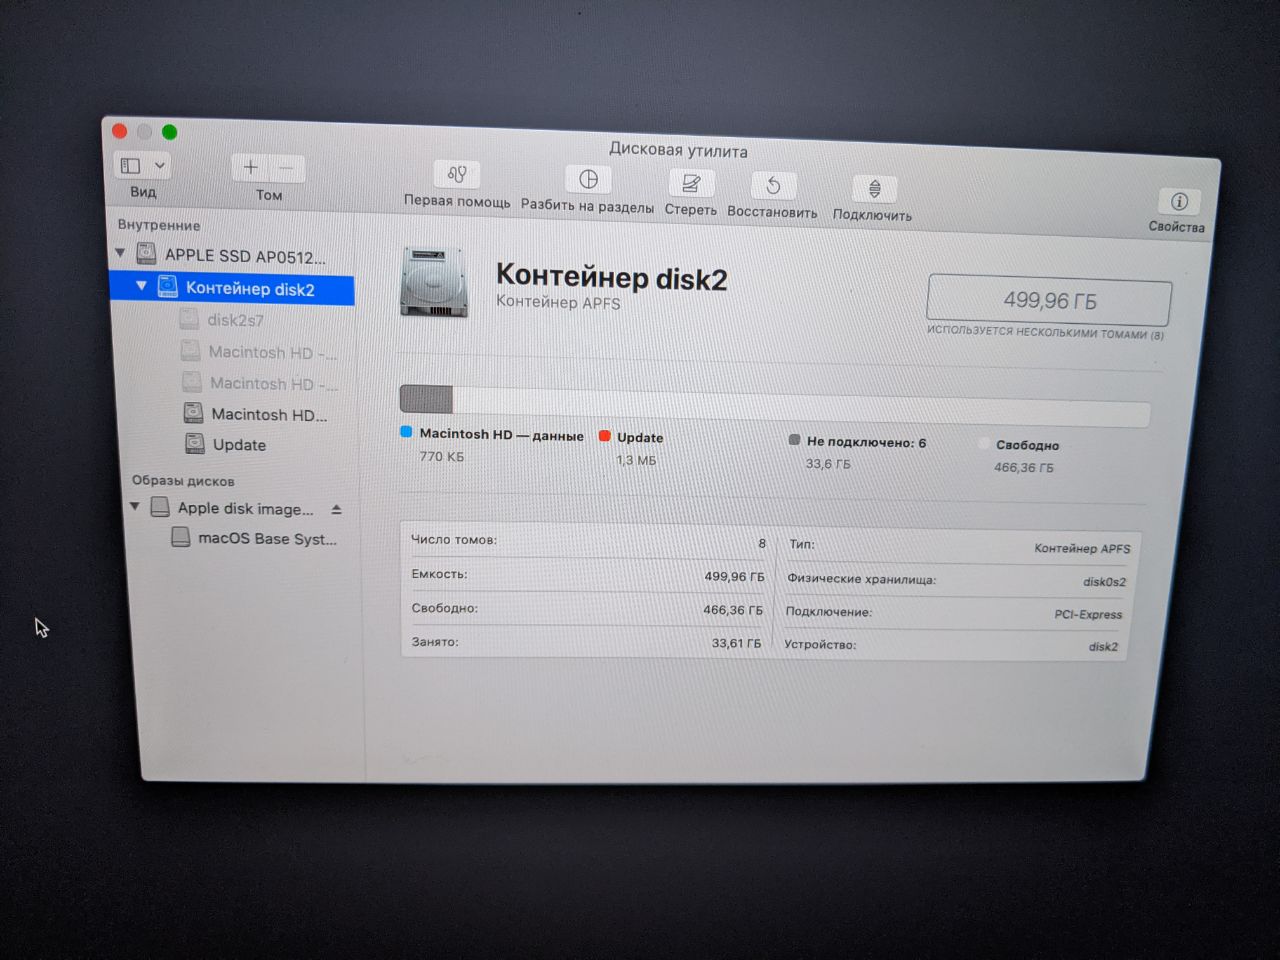Eject the Apple disk image
The width and height of the screenshot is (1280, 960).
[x=337, y=510]
